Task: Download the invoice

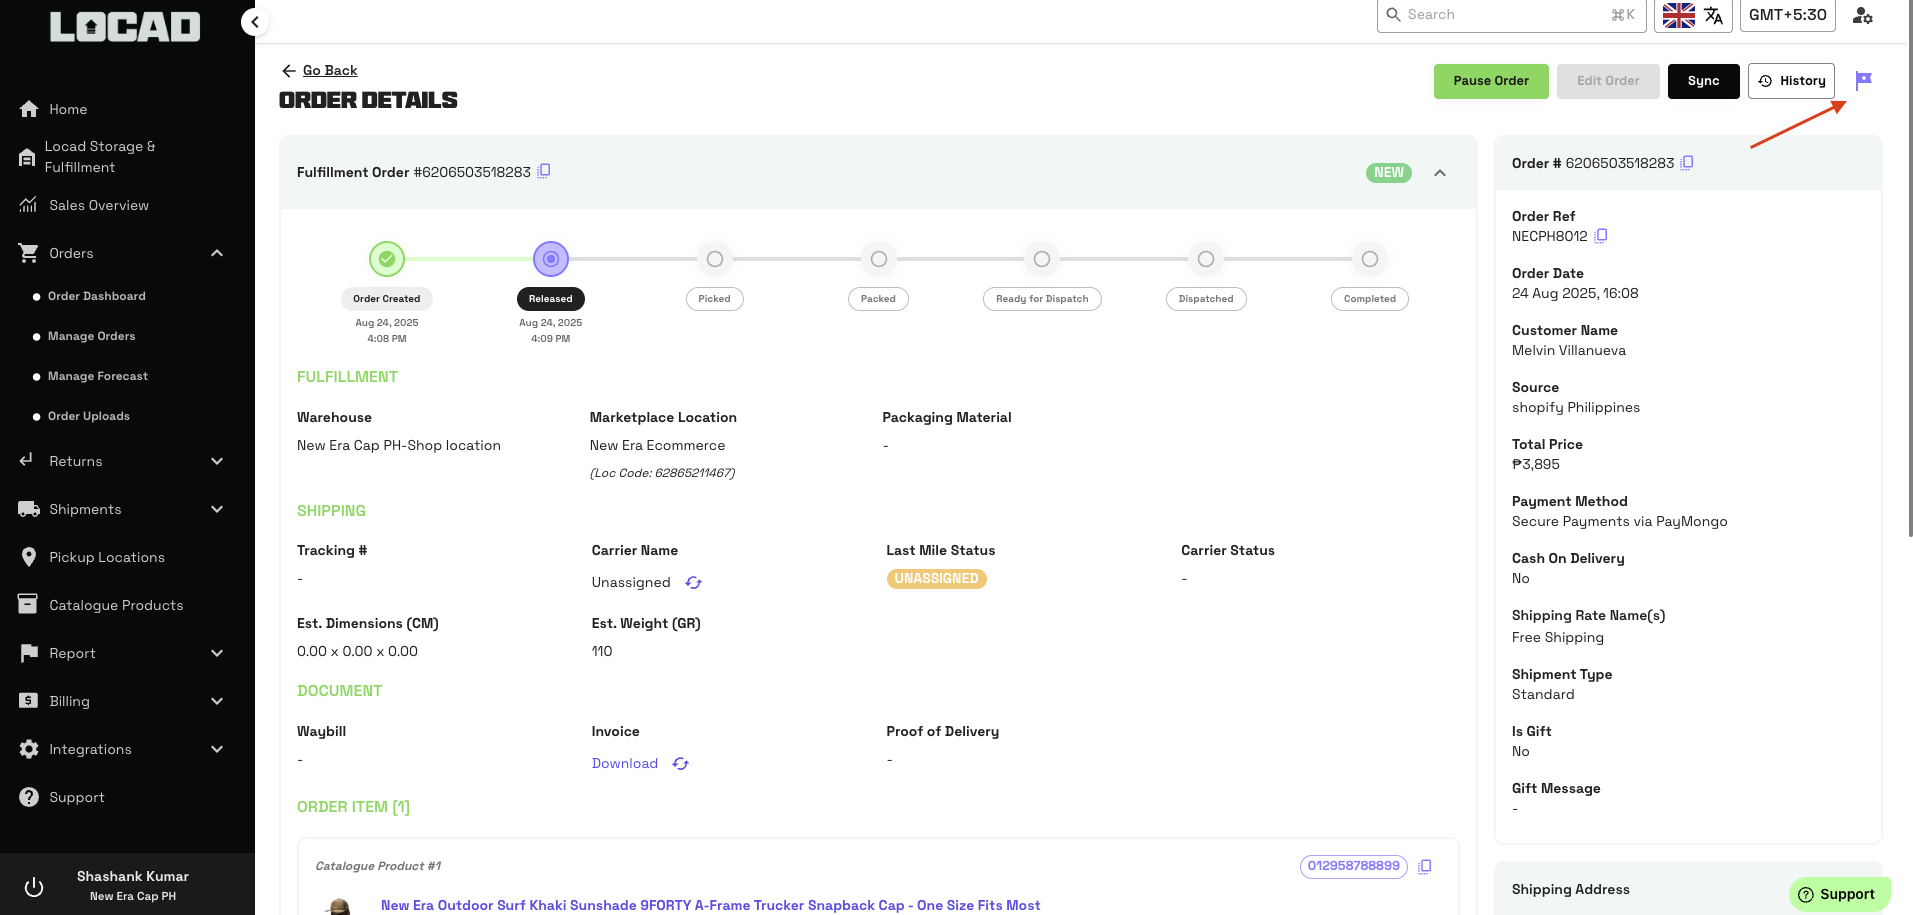Action: click(625, 763)
